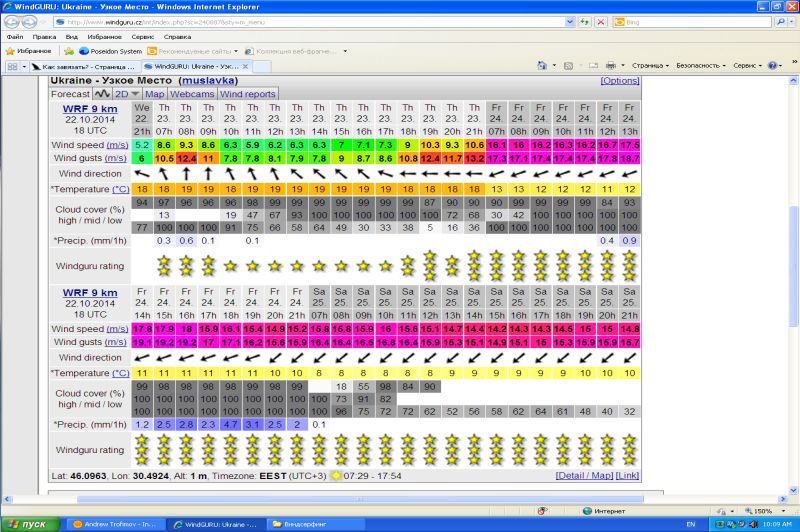Click the search magnifier icon
This screenshot has width=800, height=532.
[x=780, y=22]
